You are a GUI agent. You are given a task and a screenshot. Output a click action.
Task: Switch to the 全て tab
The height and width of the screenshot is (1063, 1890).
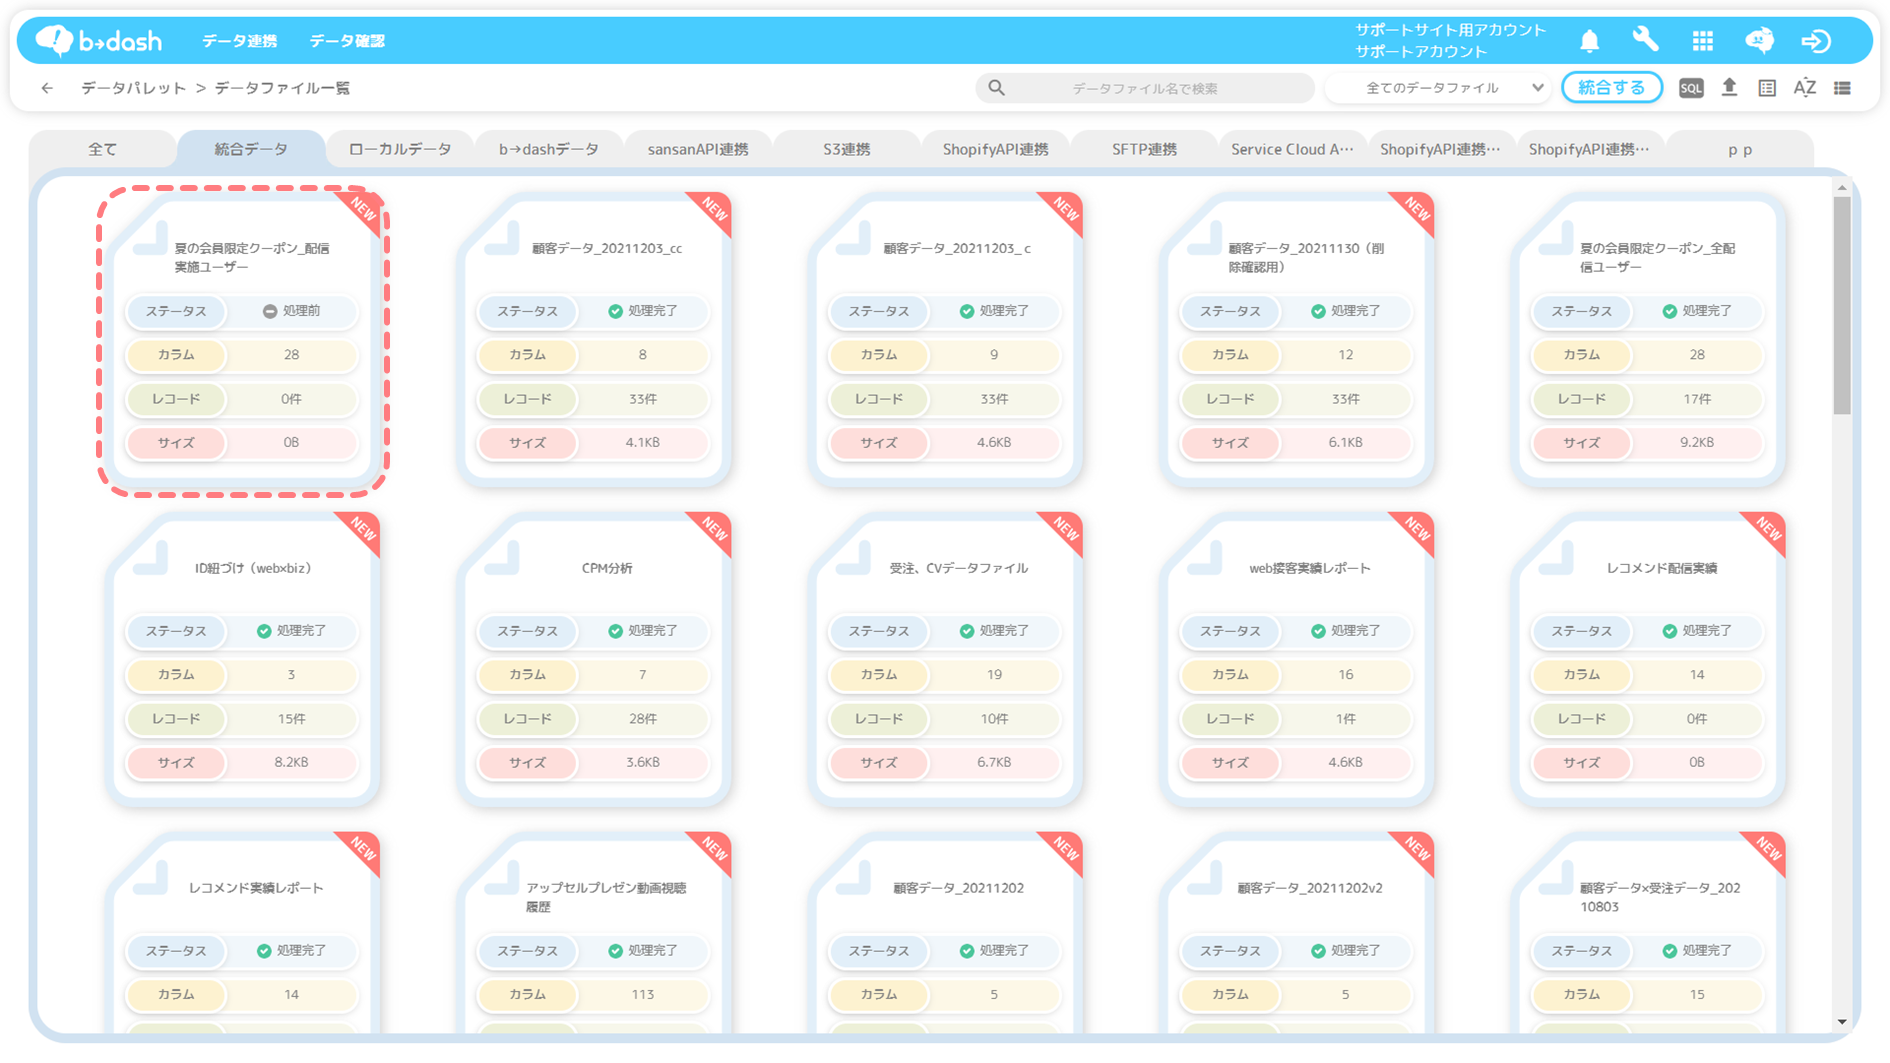tap(102, 149)
